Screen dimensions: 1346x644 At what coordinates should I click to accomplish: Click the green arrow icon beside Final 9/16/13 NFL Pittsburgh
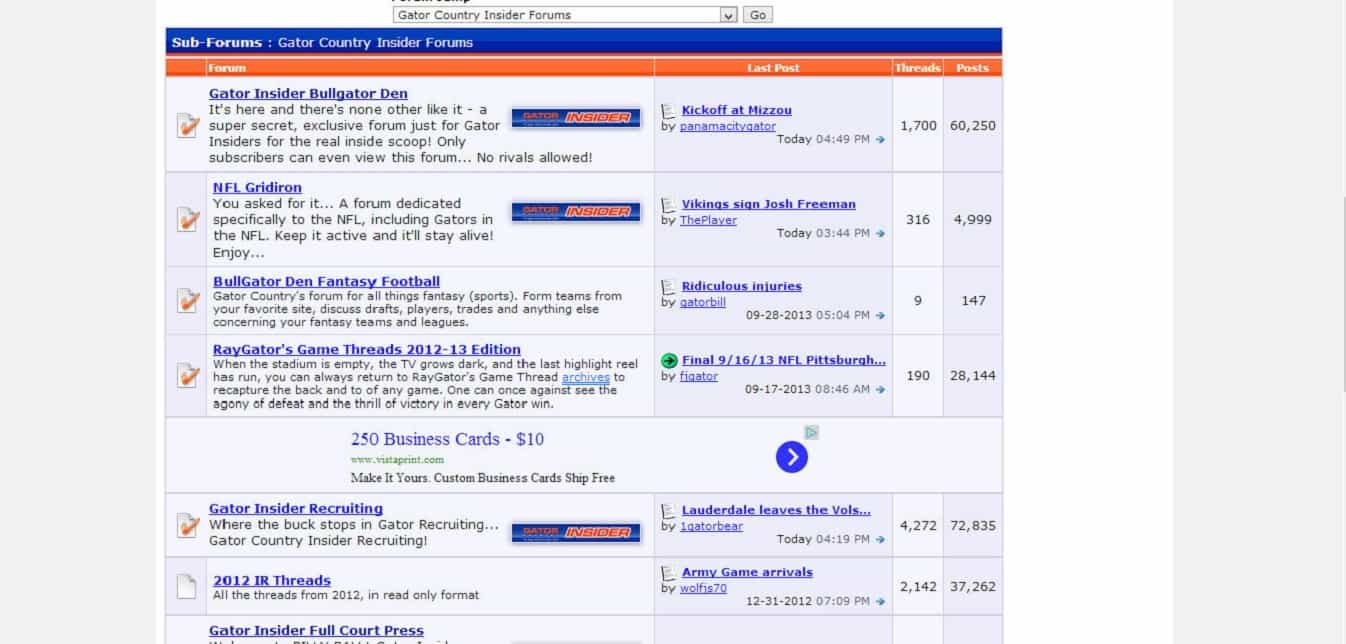click(x=669, y=360)
